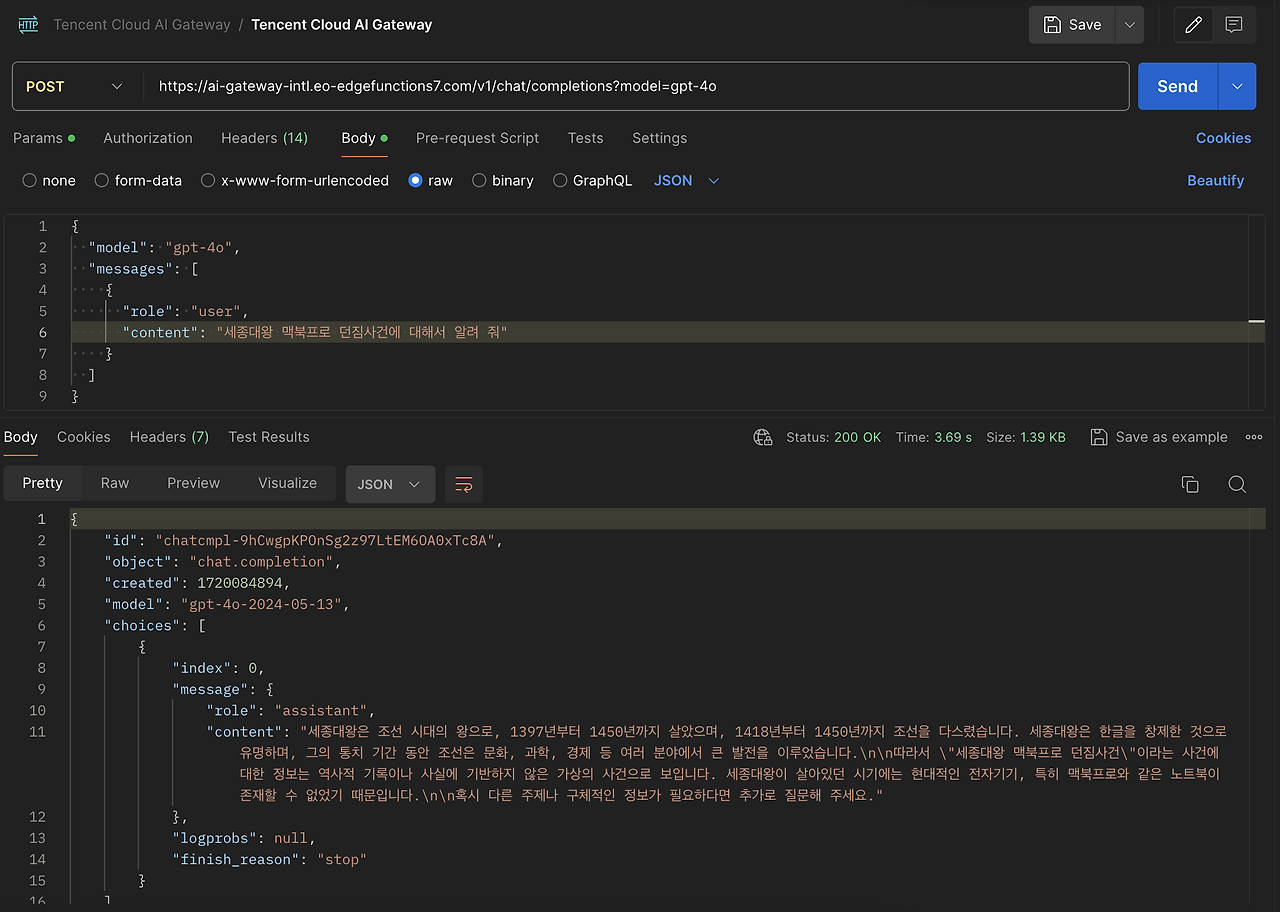This screenshot has width=1280, height=912.
Task: Open the response more options ellipsis
Action: [x=1254, y=437]
